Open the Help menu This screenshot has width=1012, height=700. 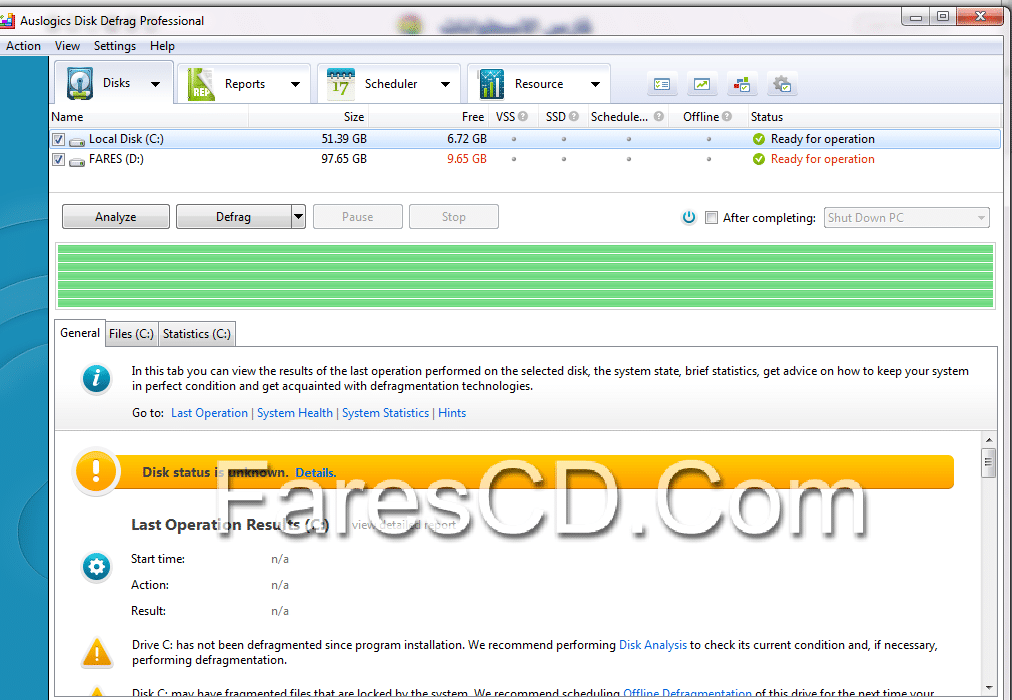162,46
